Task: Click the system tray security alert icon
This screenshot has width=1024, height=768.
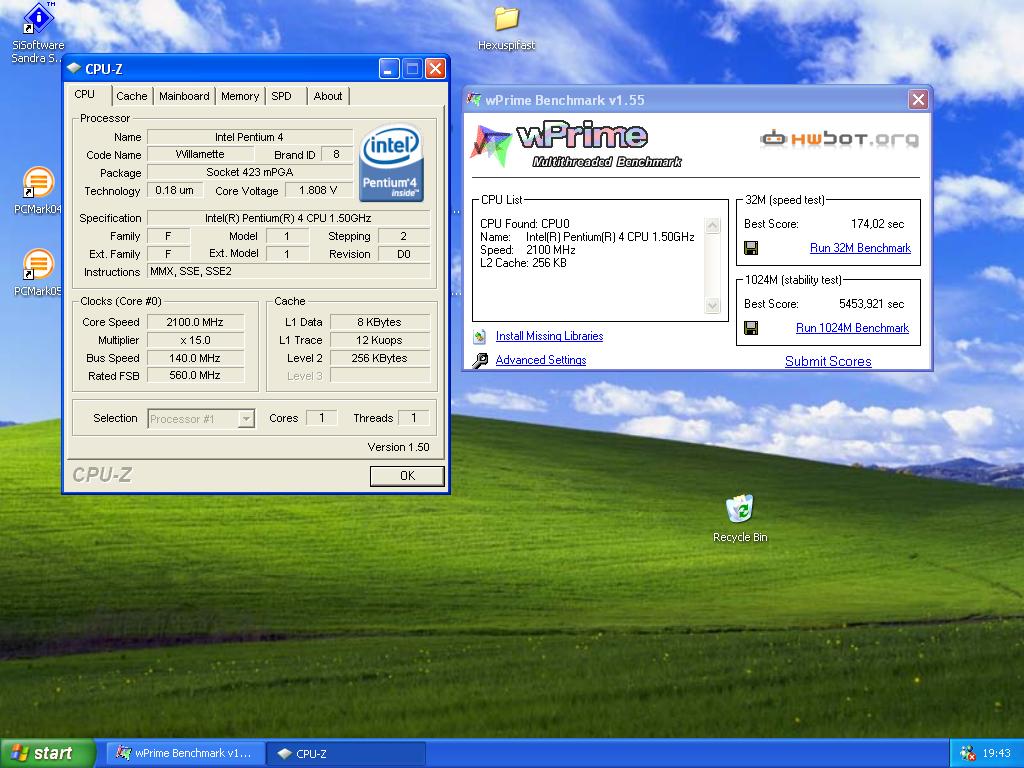Action: [x=967, y=753]
